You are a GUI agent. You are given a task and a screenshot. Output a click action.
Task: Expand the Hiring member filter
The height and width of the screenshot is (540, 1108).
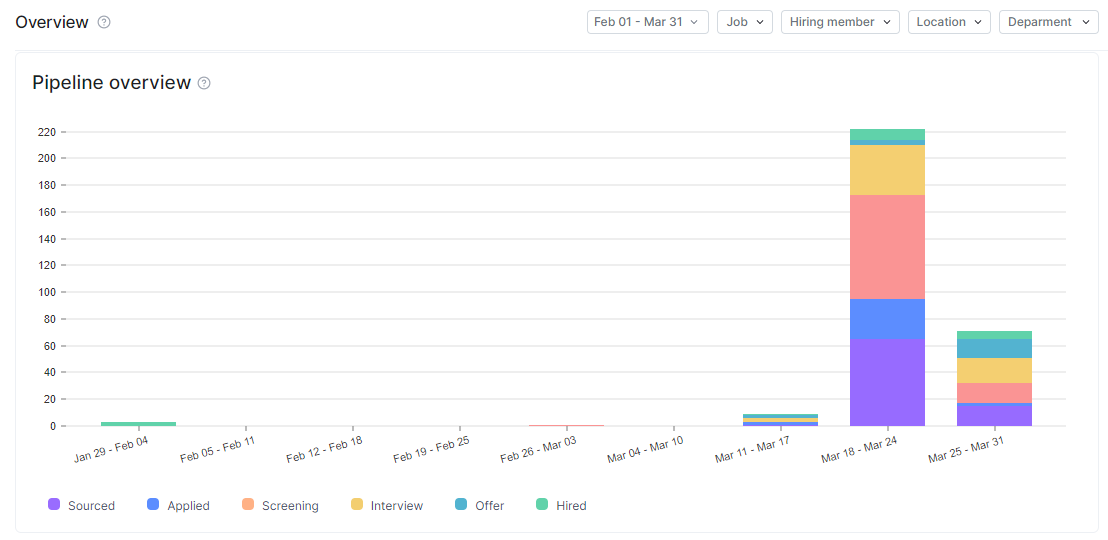840,22
